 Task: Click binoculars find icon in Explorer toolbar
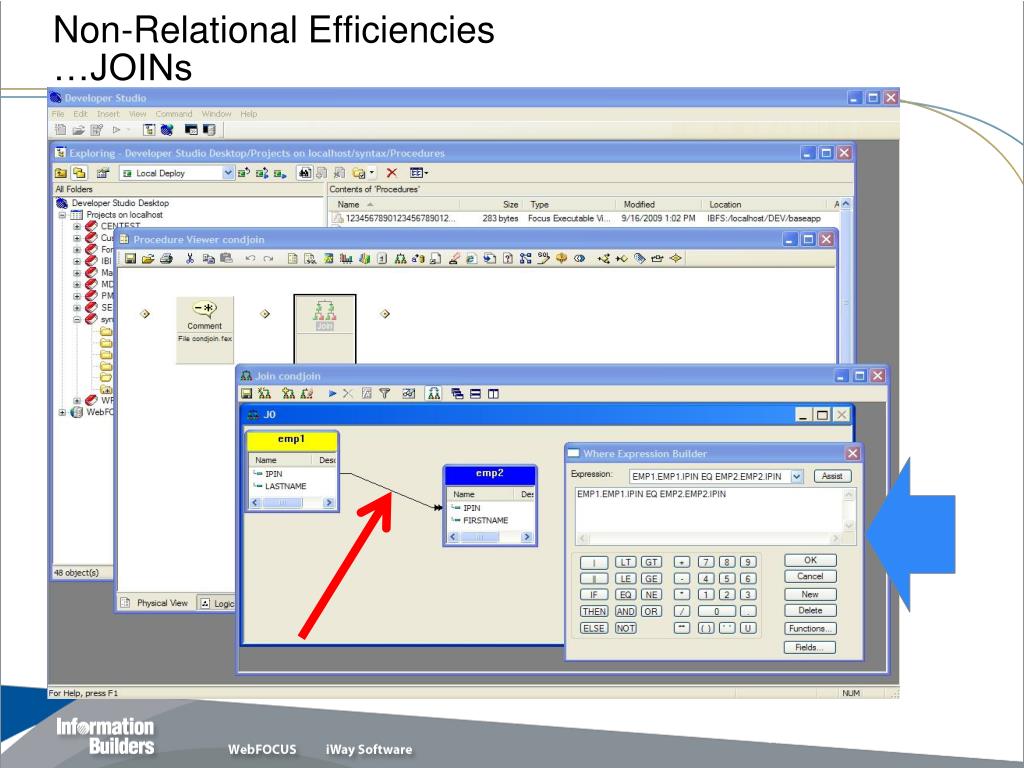pos(304,173)
